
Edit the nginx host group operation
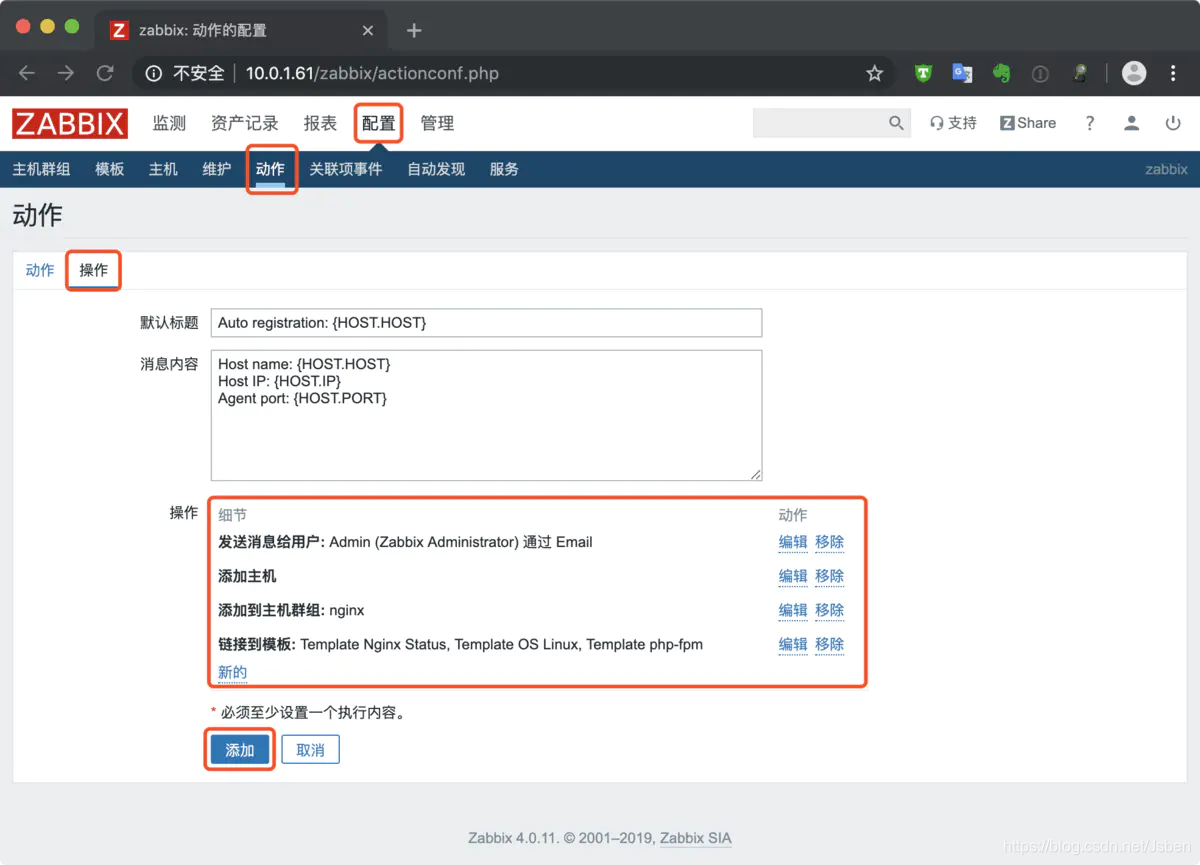pyautogui.click(x=793, y=610)
